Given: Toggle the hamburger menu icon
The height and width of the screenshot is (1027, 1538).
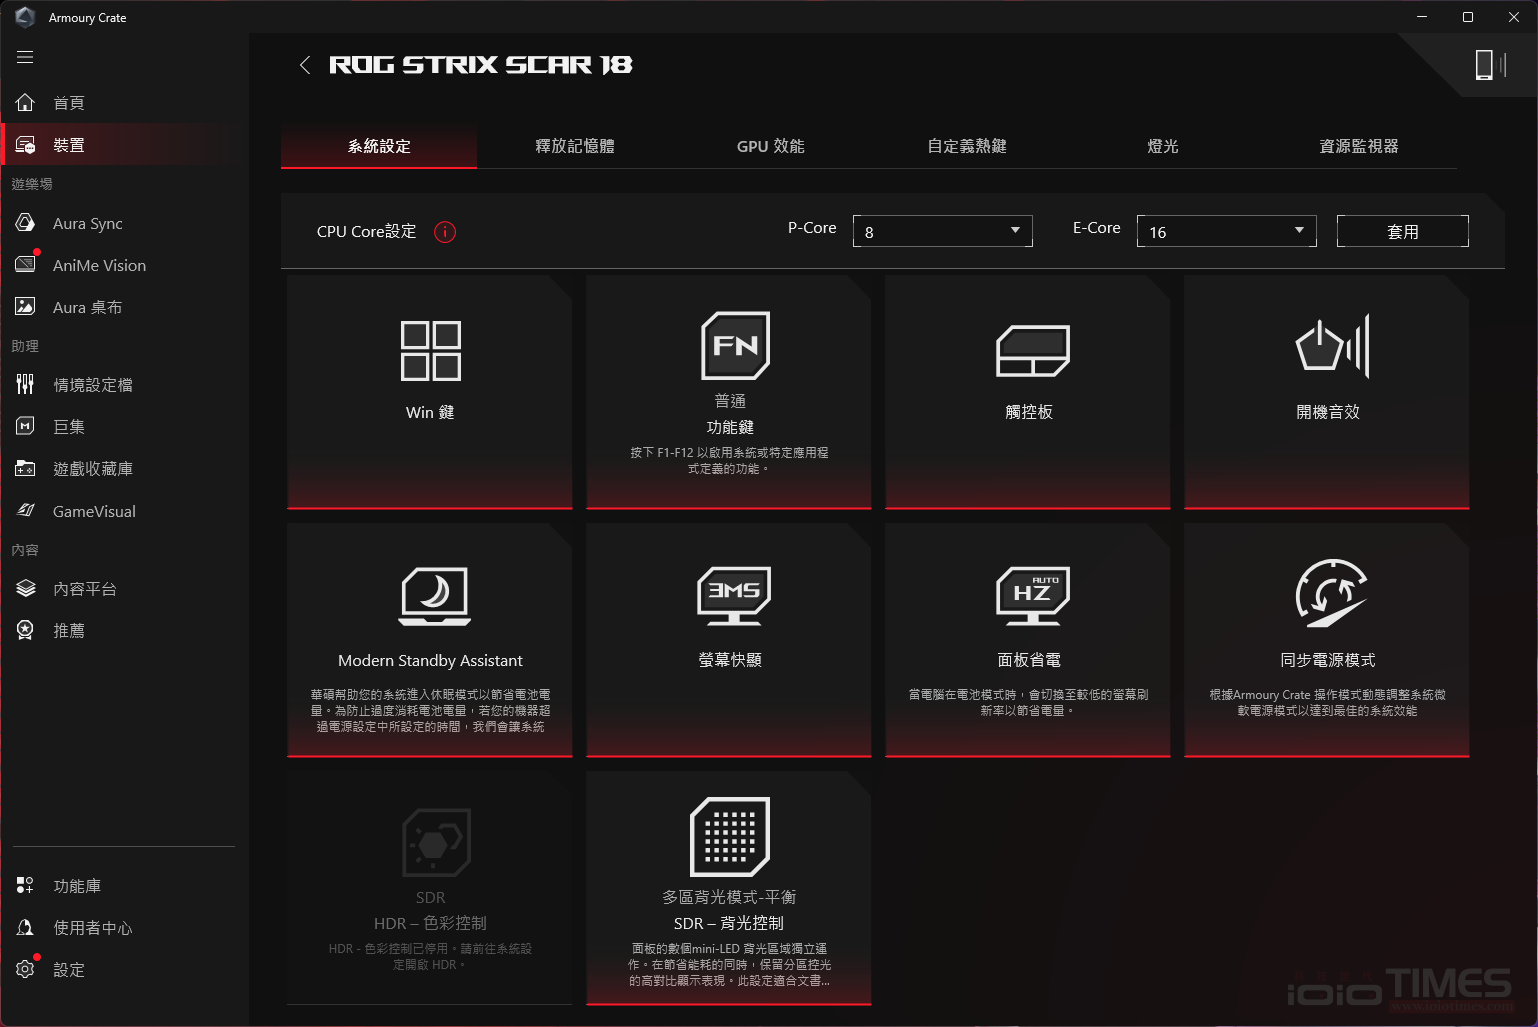Looking at the screenshot, I should coord(25,57).
